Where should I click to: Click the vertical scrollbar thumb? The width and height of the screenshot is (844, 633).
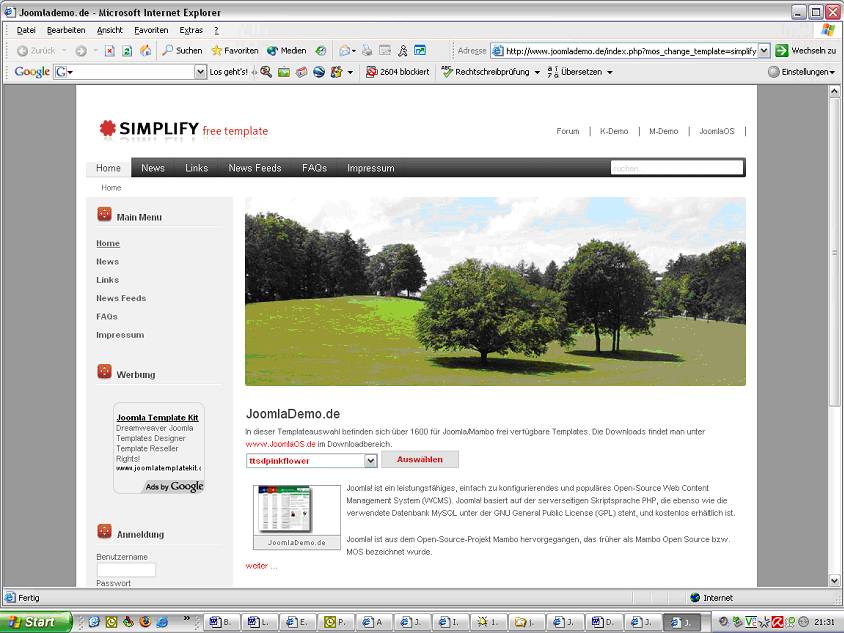pyautogui.click(x=834, y=252)
